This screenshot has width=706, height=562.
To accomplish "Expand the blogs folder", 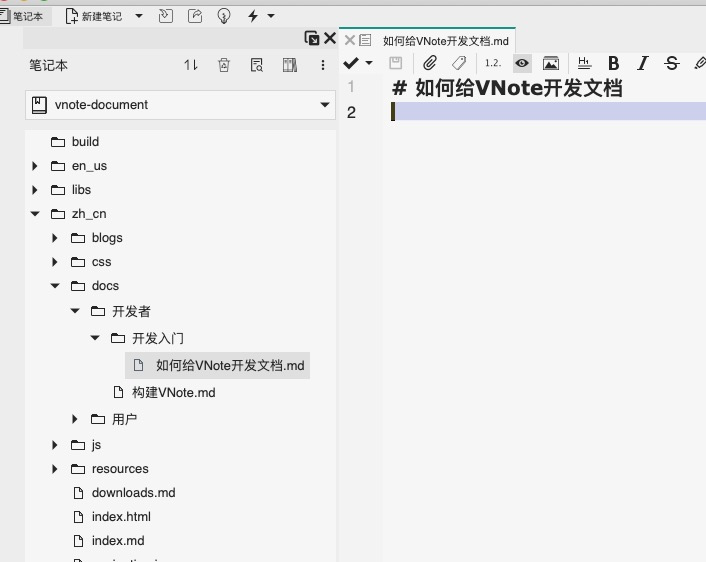I will (55, 238).
